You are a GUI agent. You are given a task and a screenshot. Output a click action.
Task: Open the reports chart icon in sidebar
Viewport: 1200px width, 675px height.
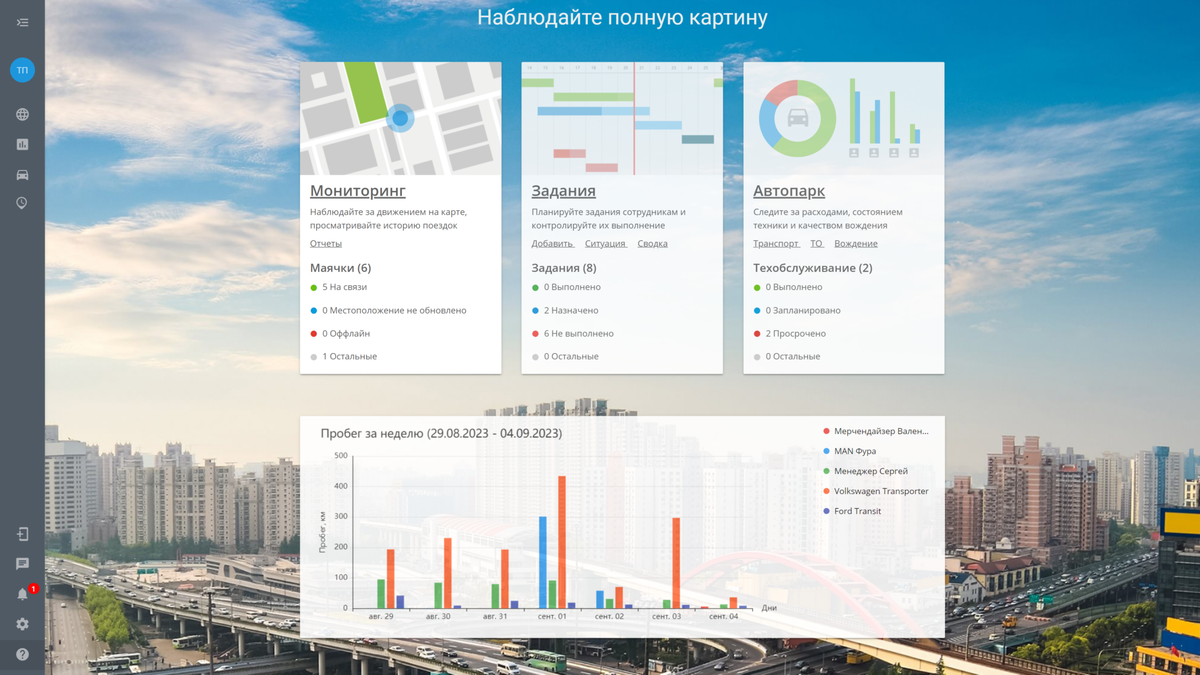pyautogui.click(x=22, y=145)
